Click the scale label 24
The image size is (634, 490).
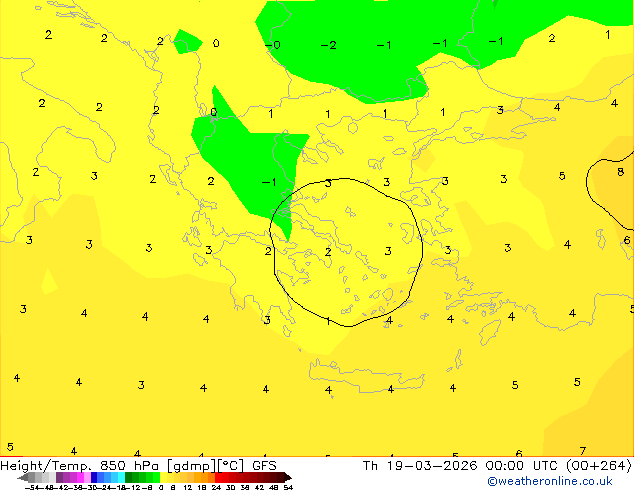(x=216, y=487)
